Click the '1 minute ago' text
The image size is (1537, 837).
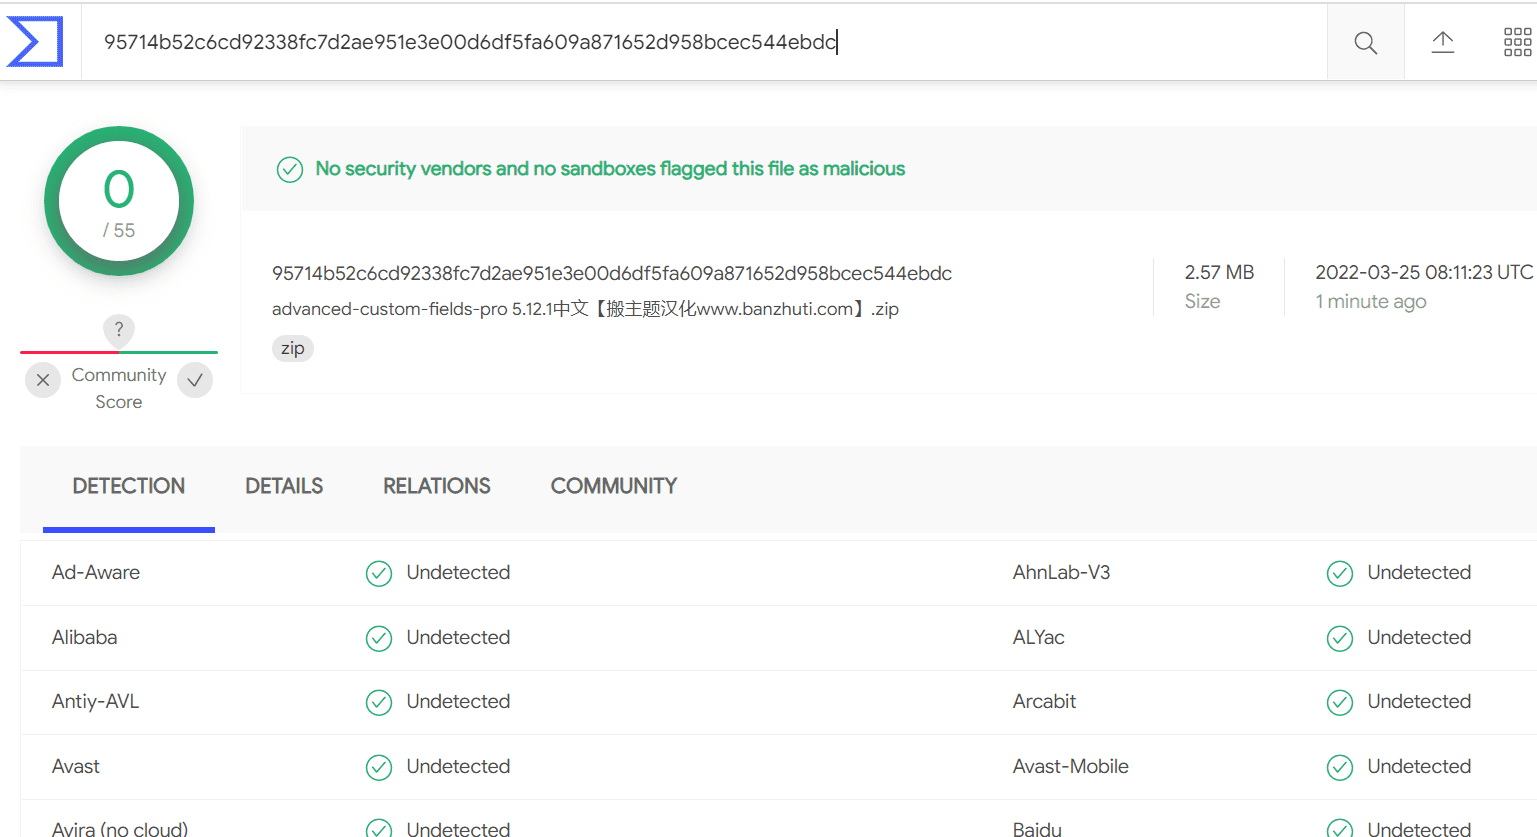pos(1371,301)
